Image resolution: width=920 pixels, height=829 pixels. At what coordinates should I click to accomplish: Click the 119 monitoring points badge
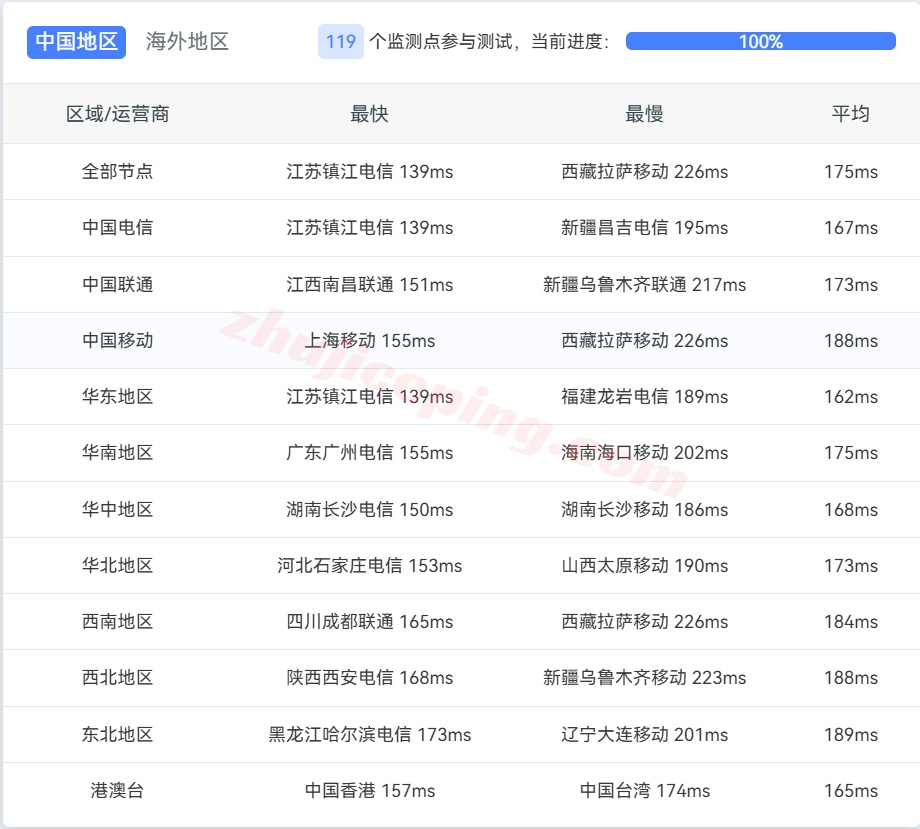pos(340,41)
